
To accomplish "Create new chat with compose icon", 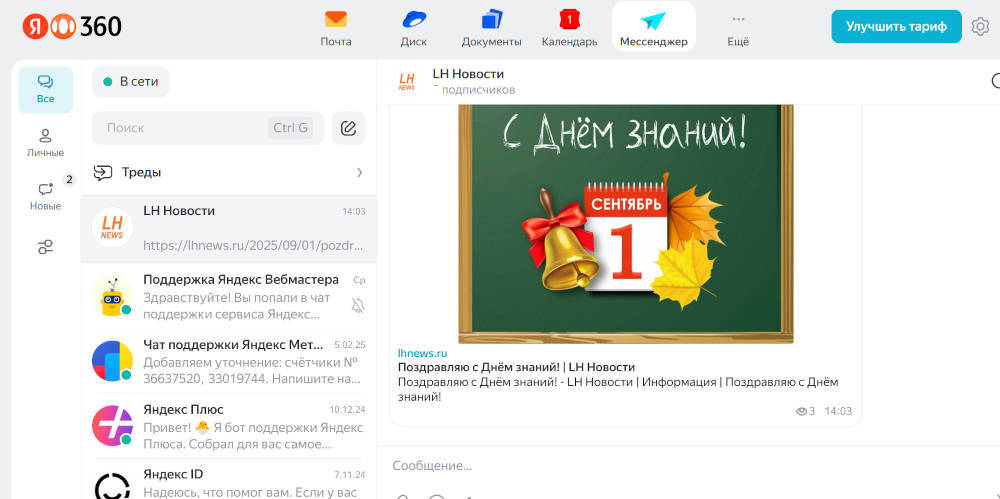I will 348,128.
